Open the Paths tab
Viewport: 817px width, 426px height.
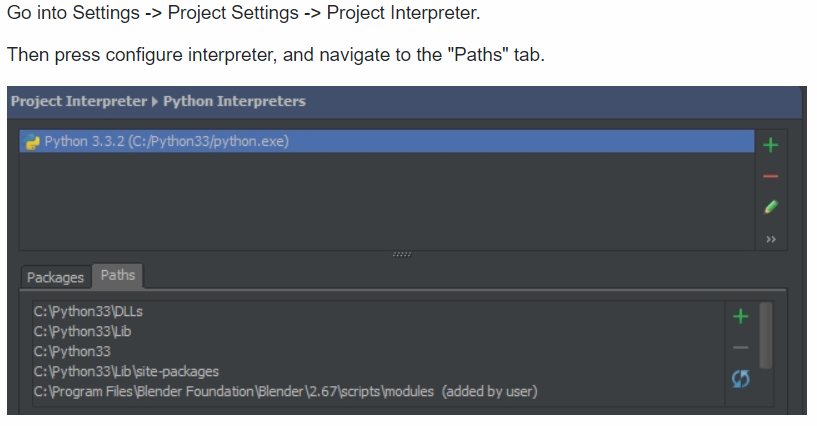click(118, 275)
